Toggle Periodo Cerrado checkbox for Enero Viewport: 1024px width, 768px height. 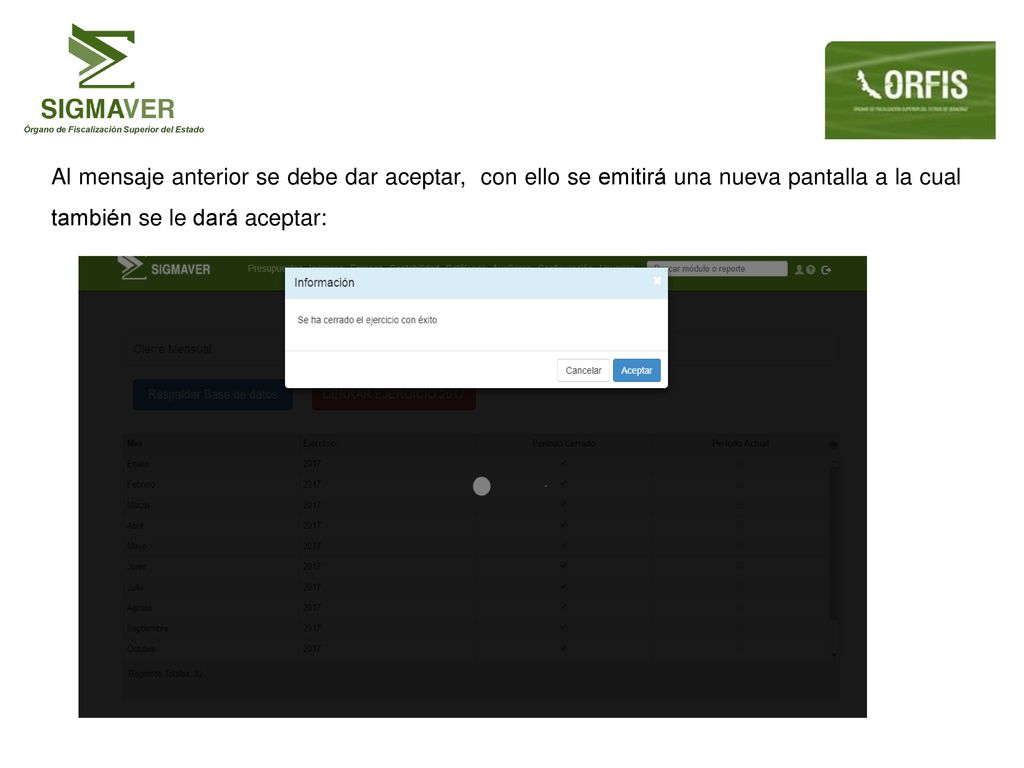click(x=564, y=464)
